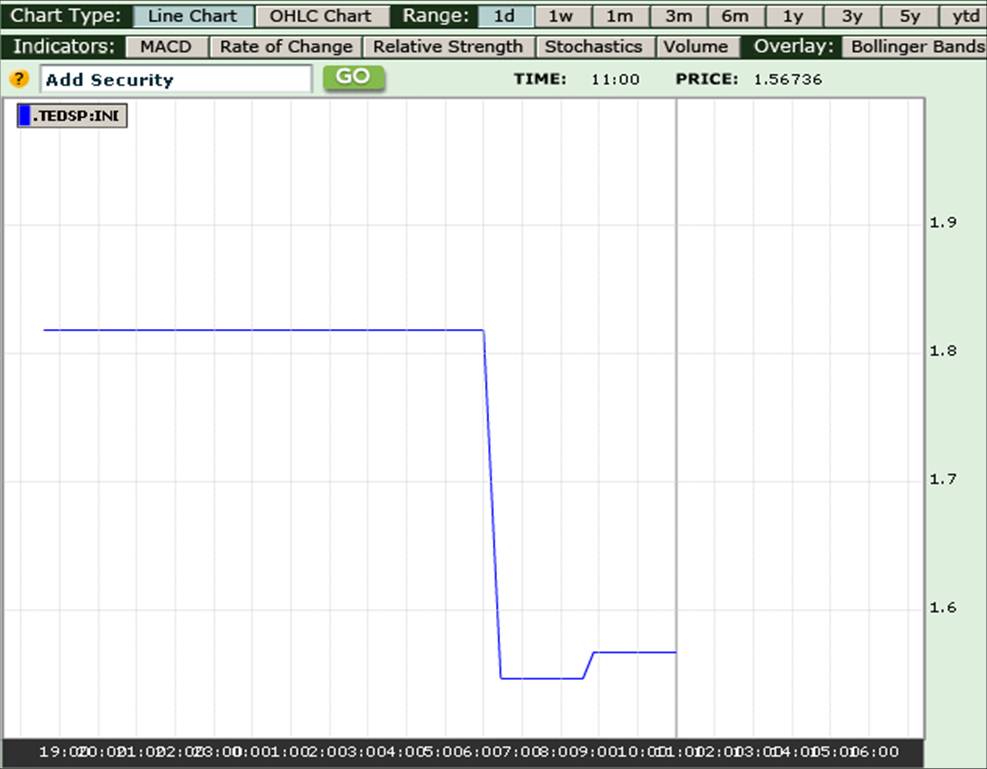Click the green GO button

[x=354, y=78]
